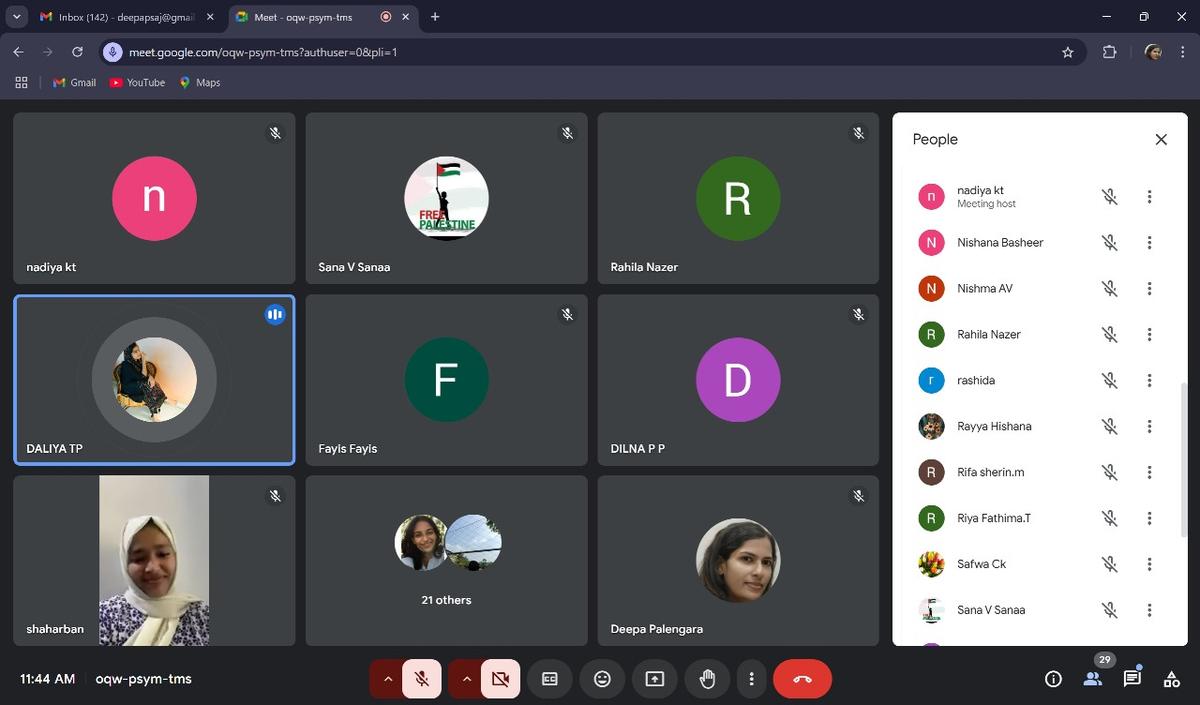1200x705 pixels.
Task: Turn on closed captions
Action: 549,679
